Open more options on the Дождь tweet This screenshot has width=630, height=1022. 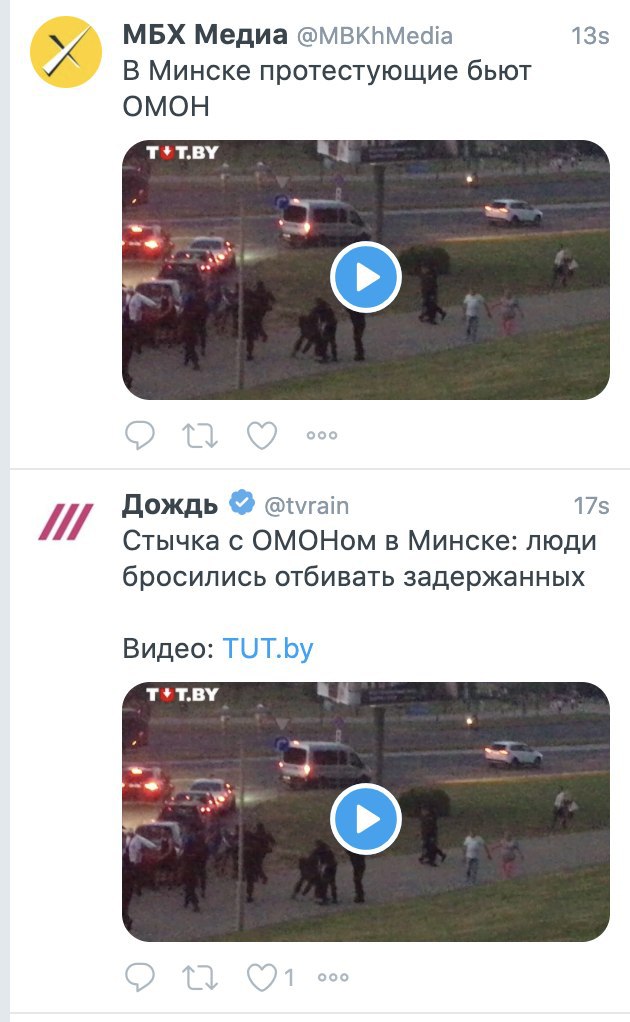pos(333,977)
